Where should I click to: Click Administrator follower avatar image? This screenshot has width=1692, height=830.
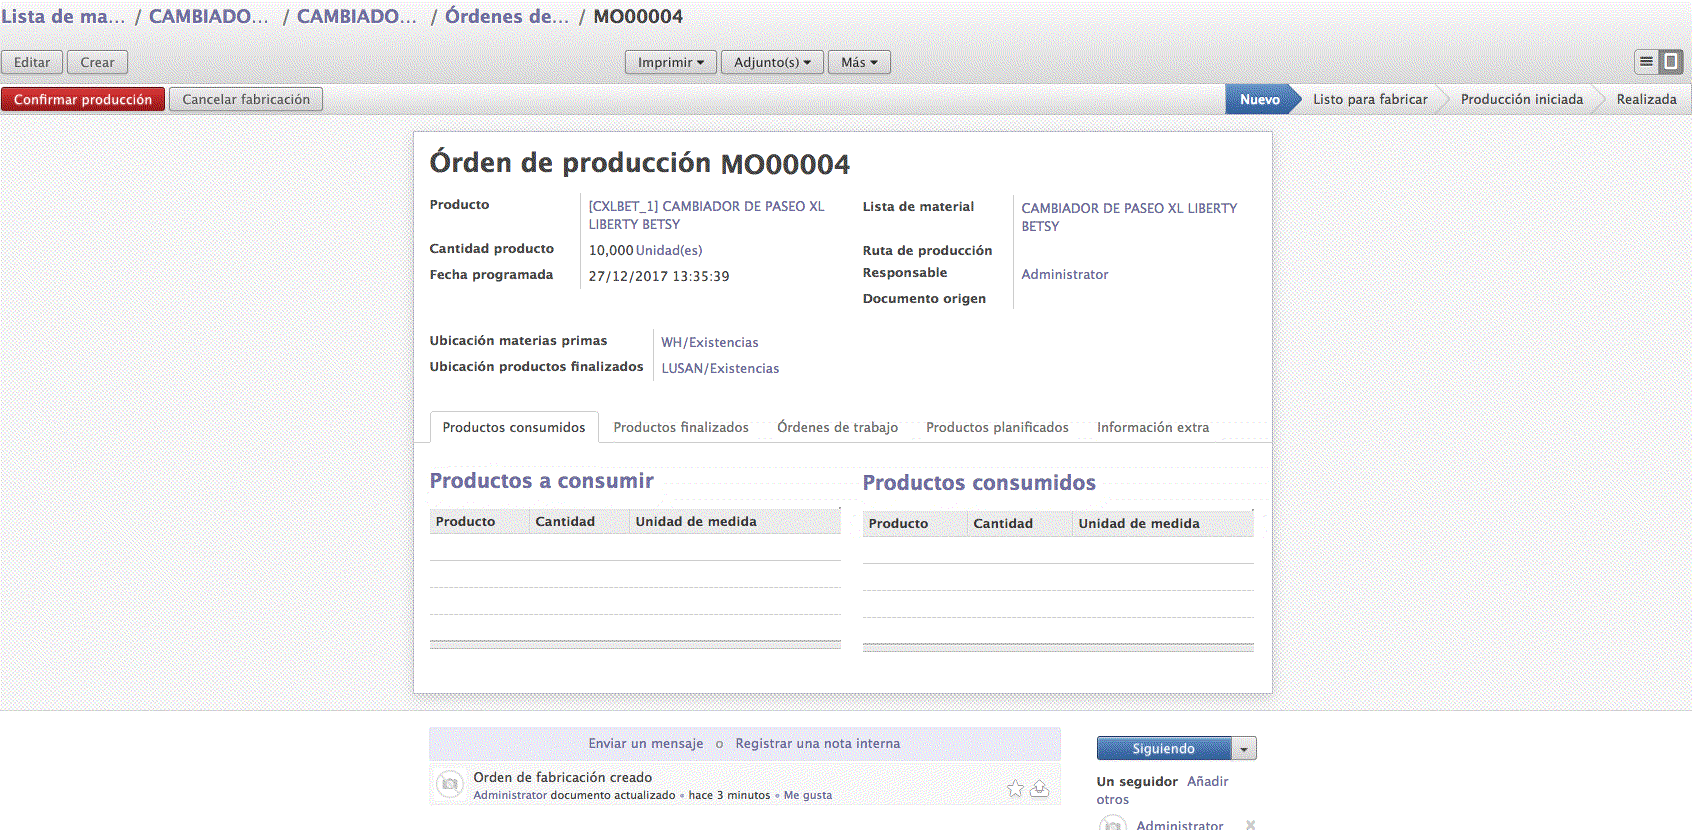(1112, 824)
